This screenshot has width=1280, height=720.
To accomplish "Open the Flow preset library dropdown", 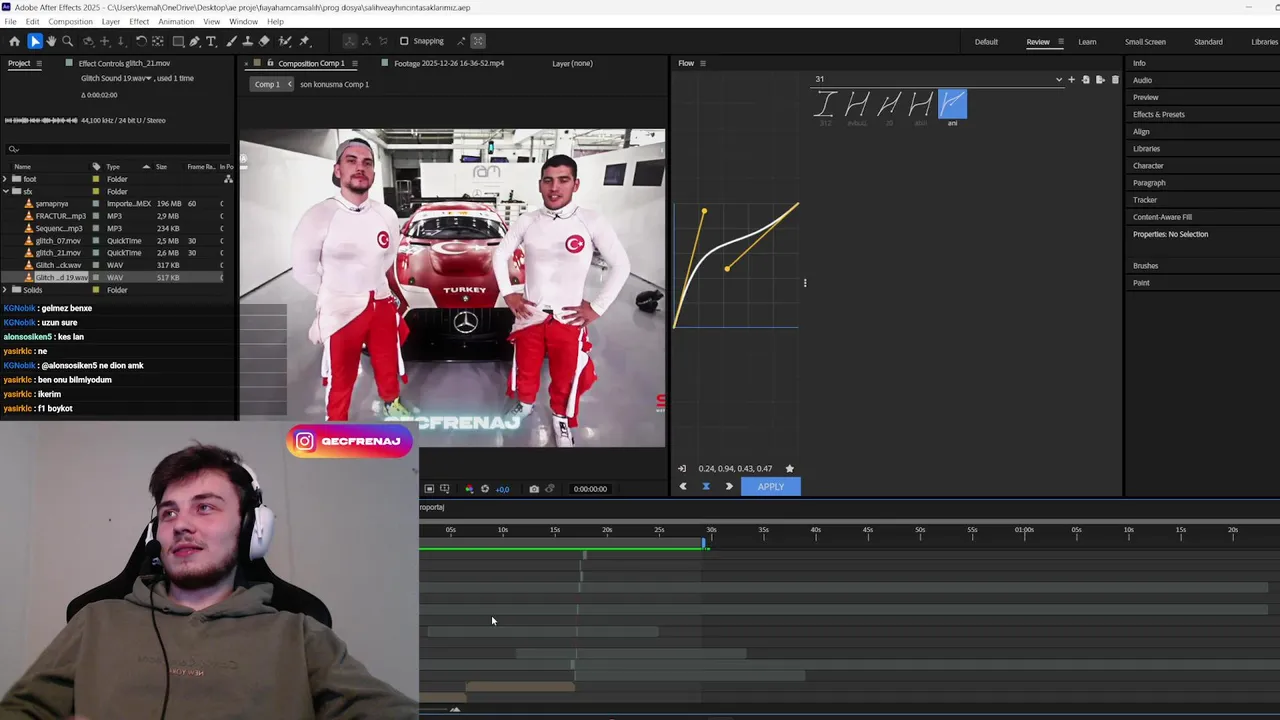I will click(x=1058, y=79).
